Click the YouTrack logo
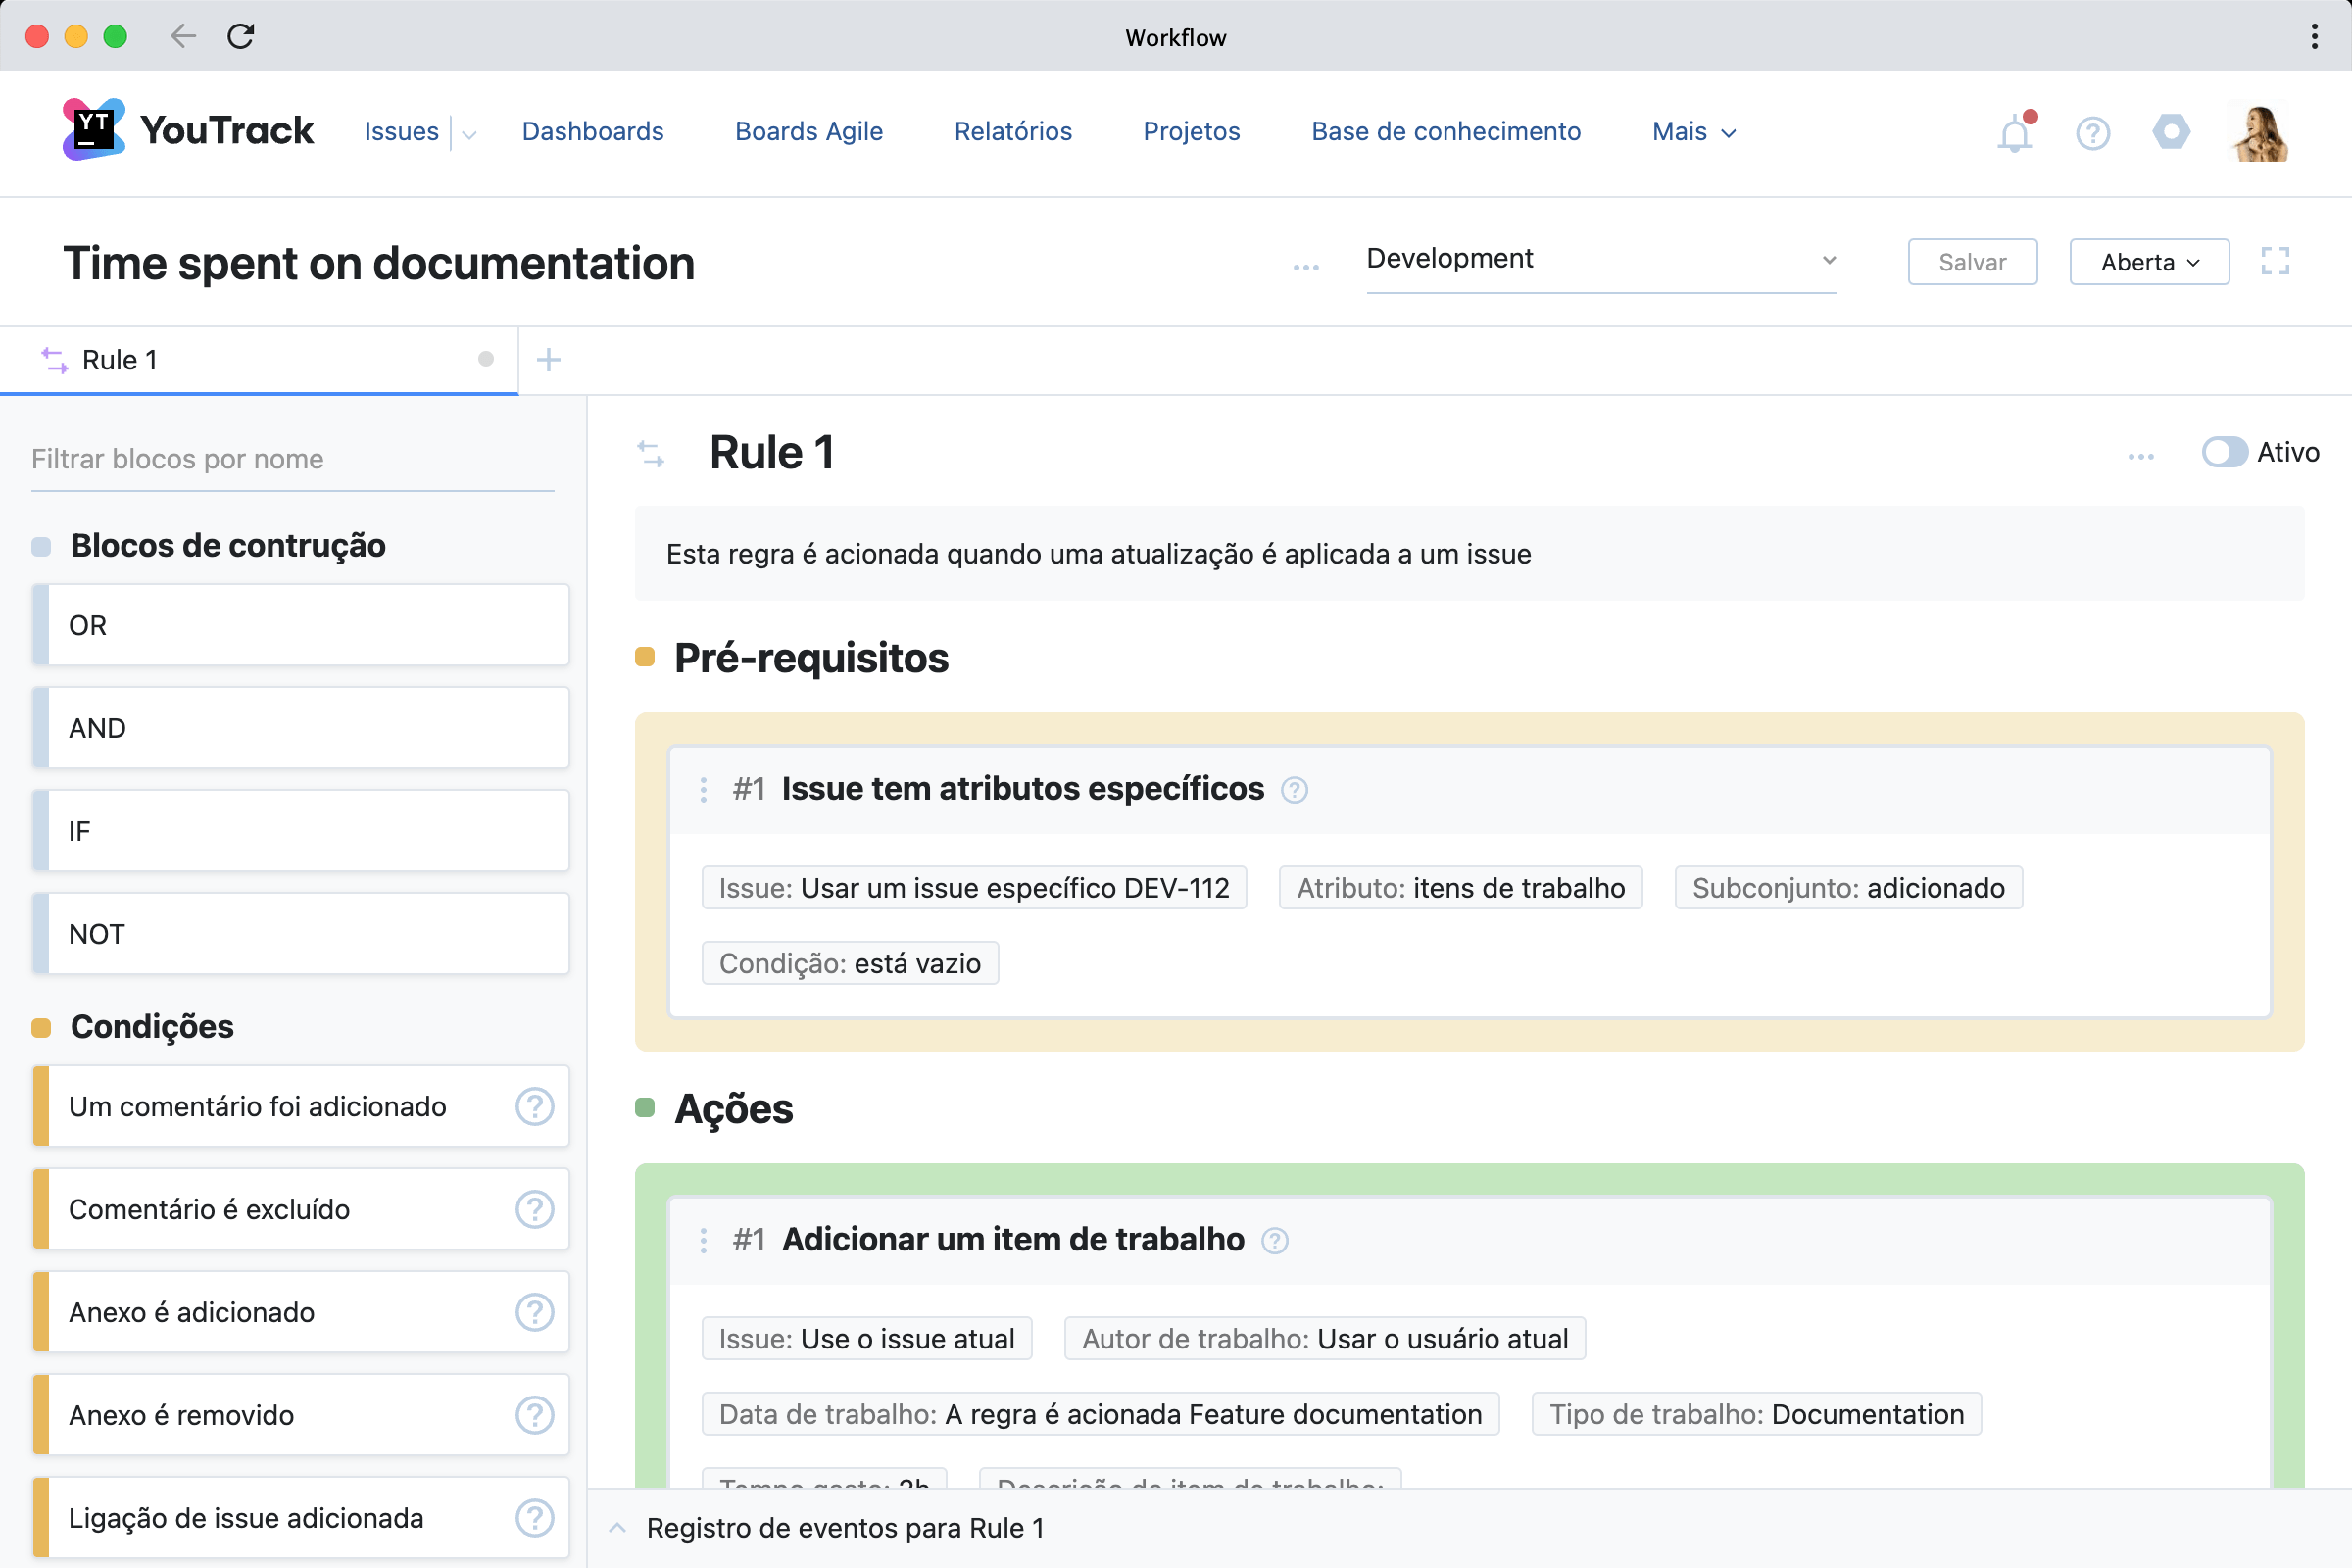 click(x=188, y=131)
